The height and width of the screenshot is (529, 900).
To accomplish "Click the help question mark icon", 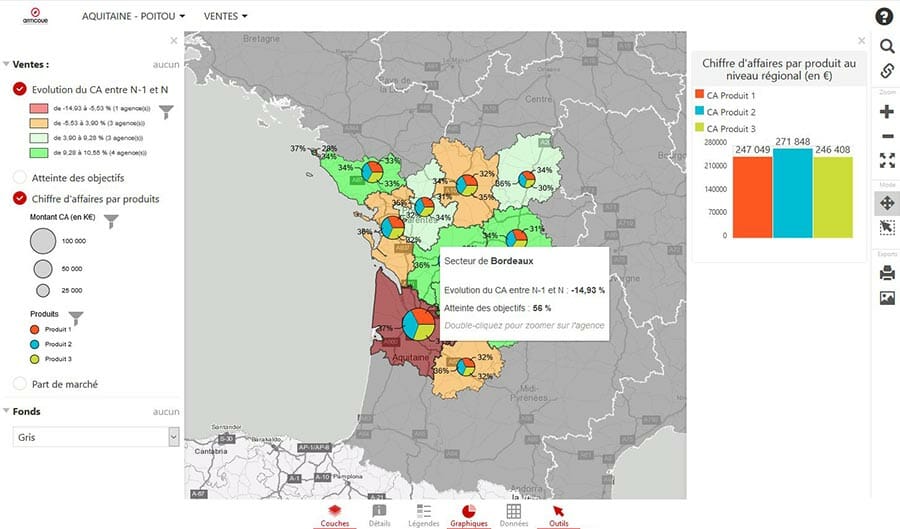I will coord(885,16).
